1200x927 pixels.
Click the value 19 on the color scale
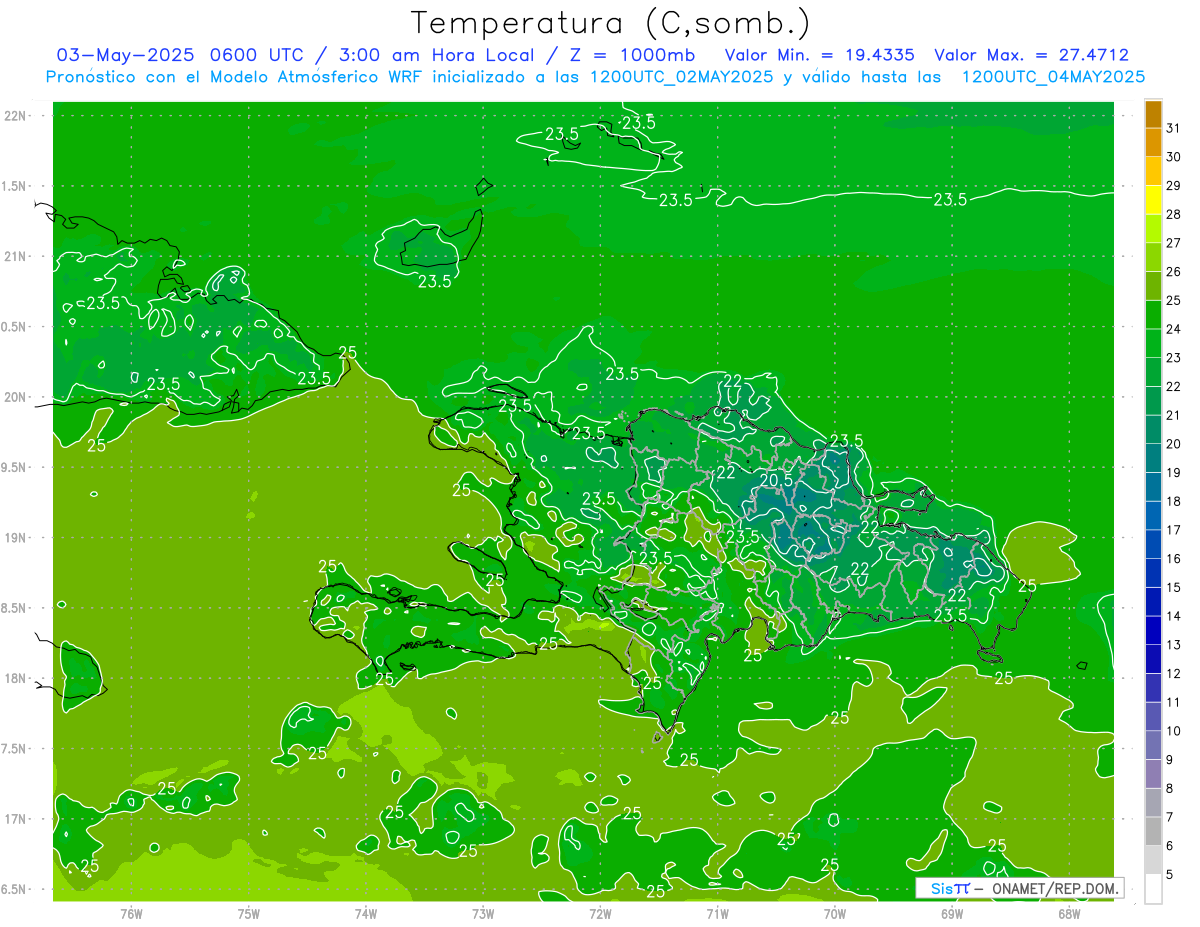pyautogui.click(x=1174, y=472)
